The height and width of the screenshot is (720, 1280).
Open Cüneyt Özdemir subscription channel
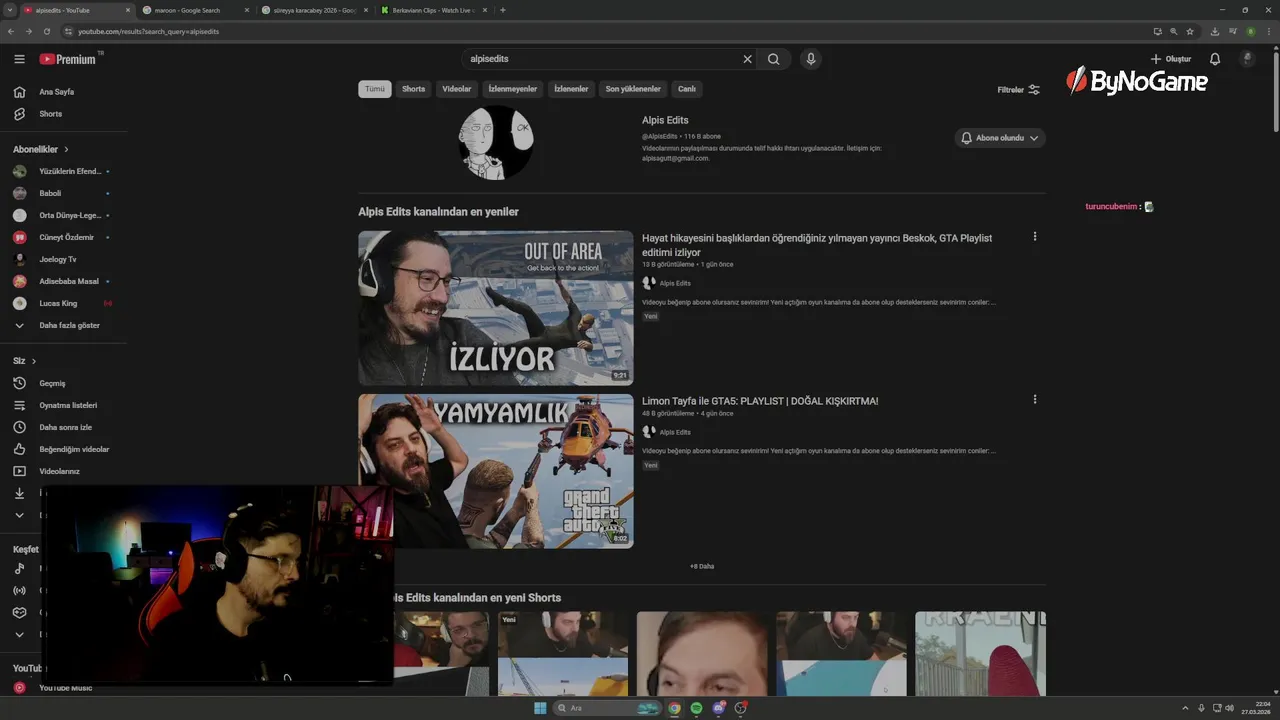coord(65,237)
